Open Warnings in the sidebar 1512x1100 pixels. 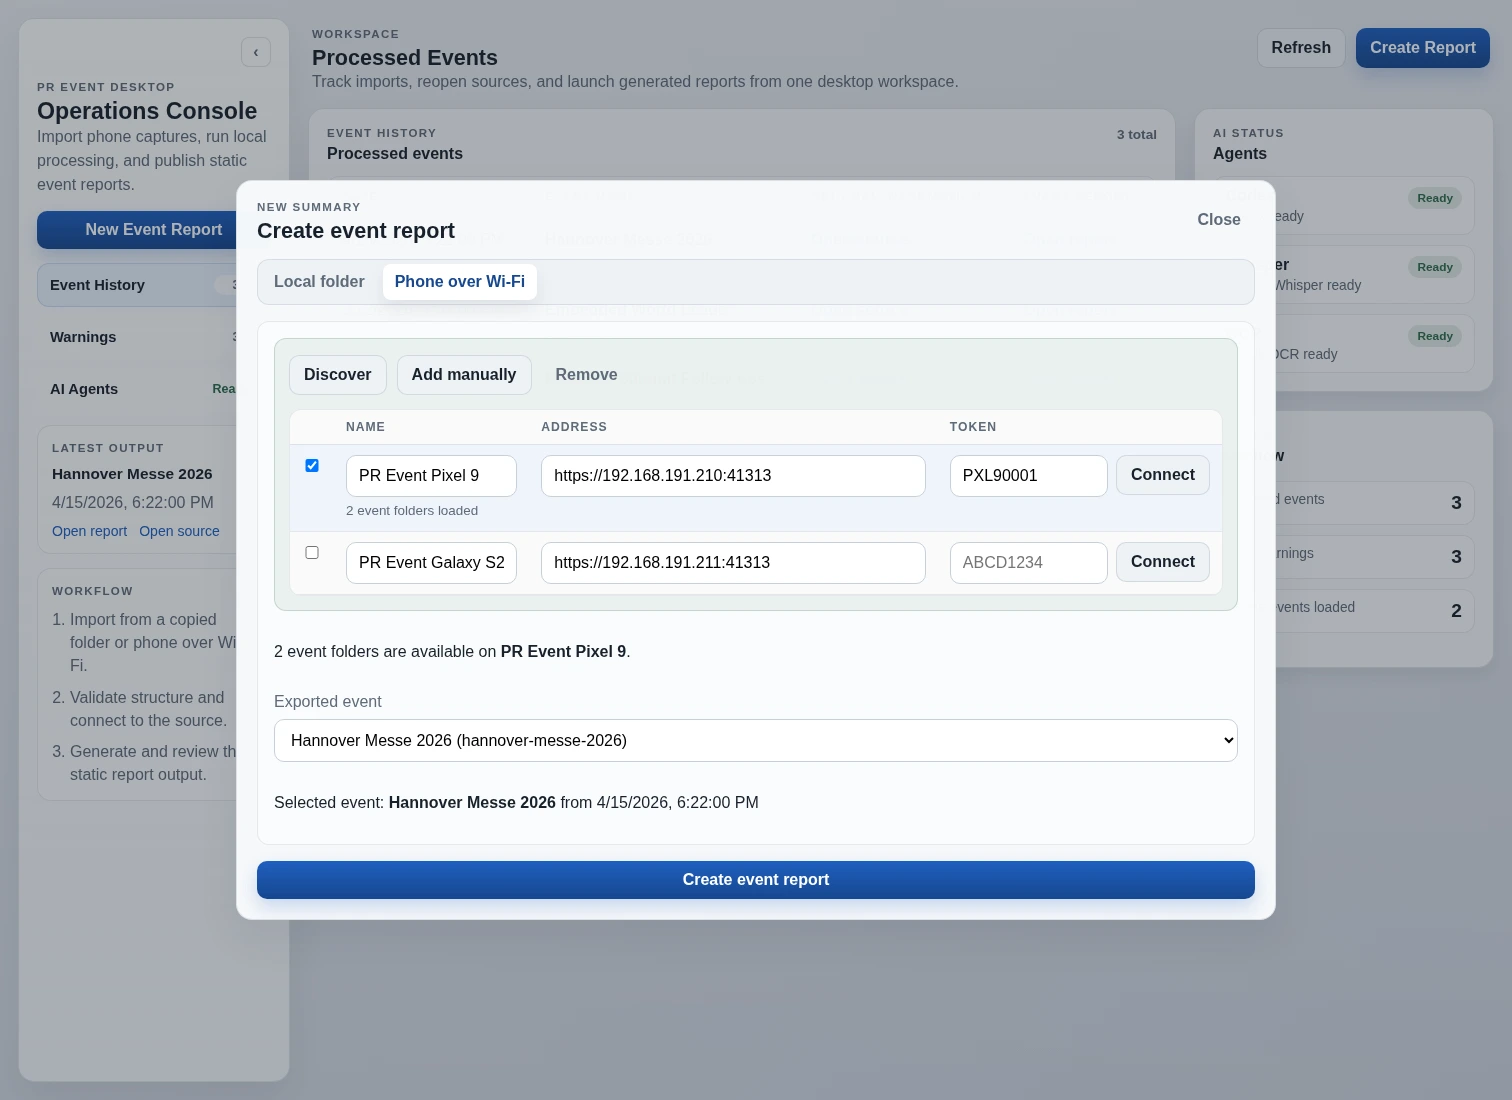tap(137, 337)
